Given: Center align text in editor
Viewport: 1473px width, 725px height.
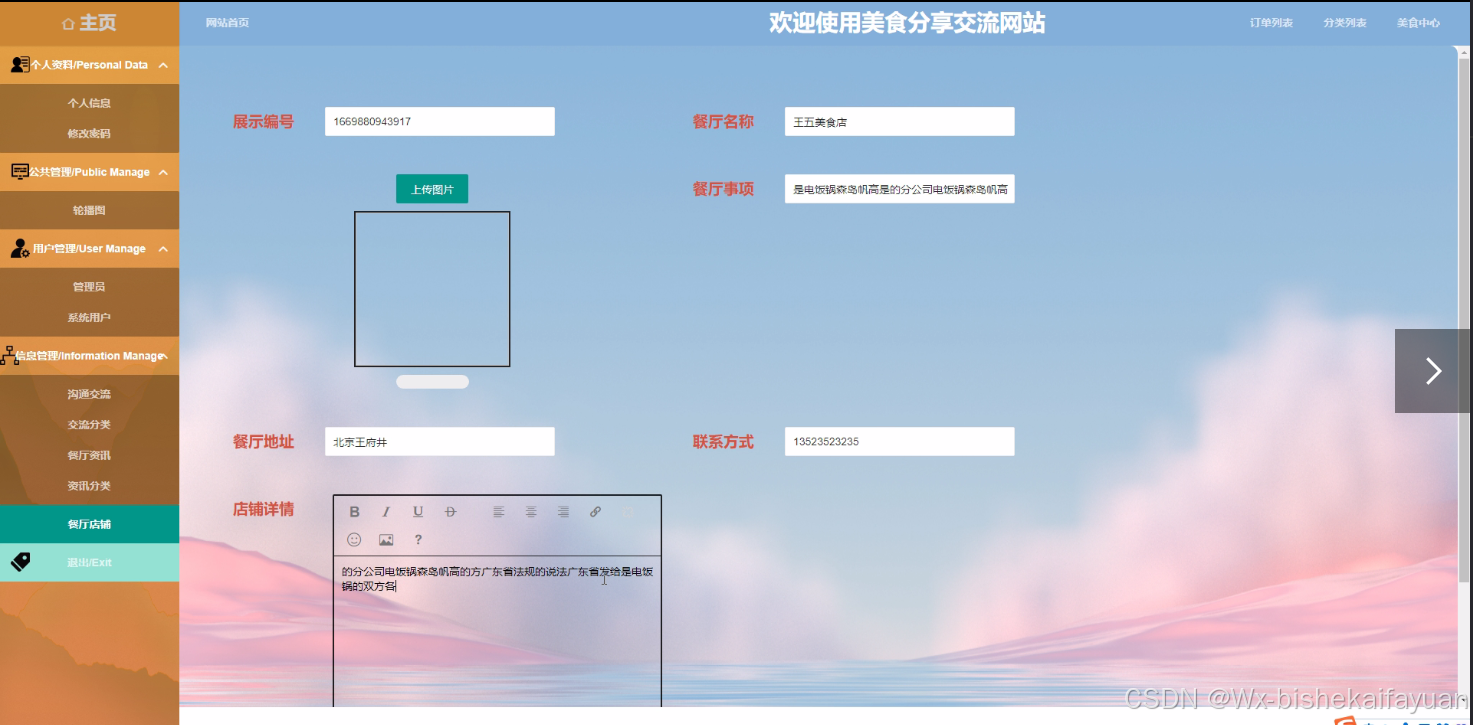Looking at the screenshot, I should pos(531,512).
